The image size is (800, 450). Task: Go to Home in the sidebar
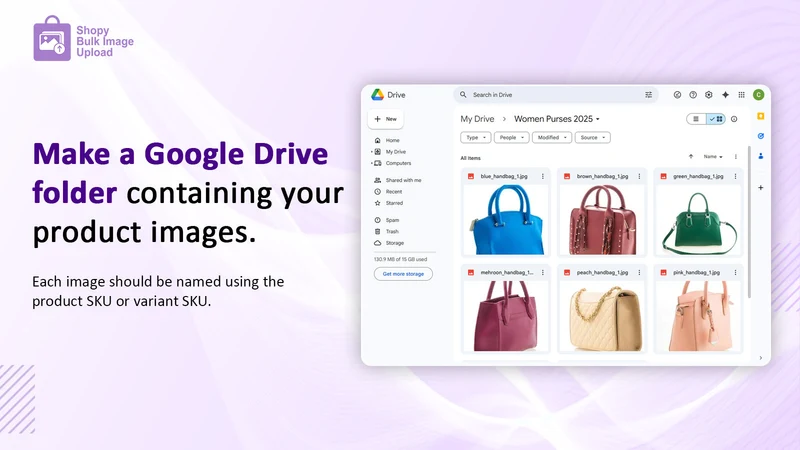pyautogui.click(x=392, y=140)
